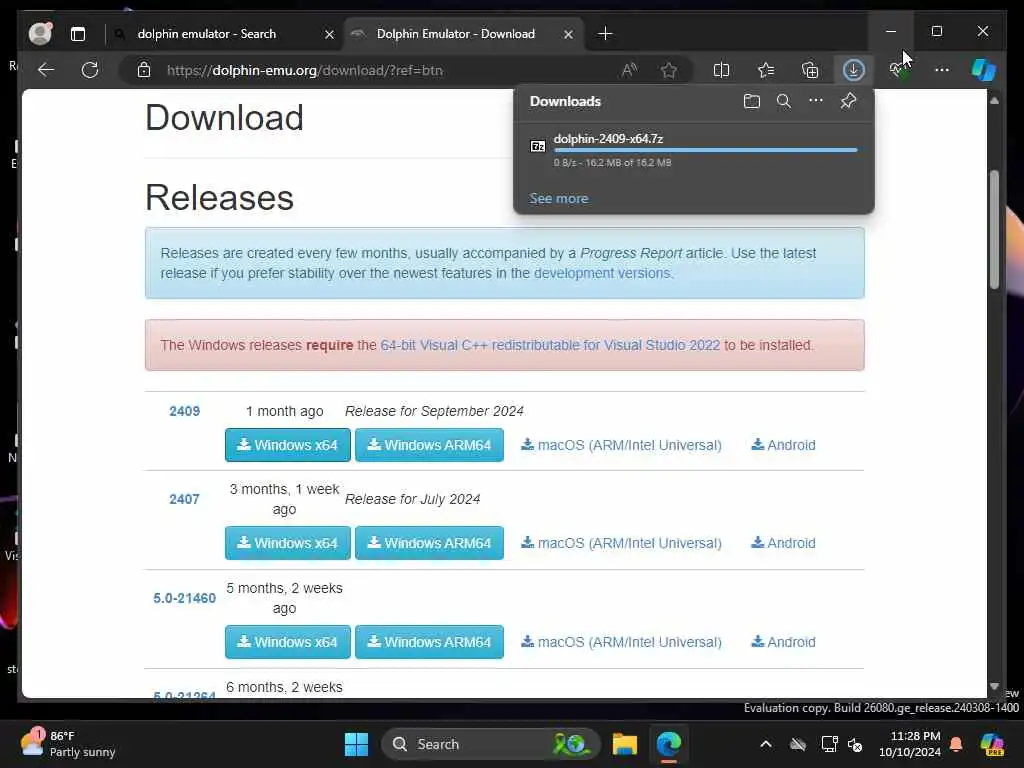The height and width of the screenshot is (768, 1024).
Task: Open the 64-bit Visual C++ redistributable link
Action: click(x=550, y=345)
